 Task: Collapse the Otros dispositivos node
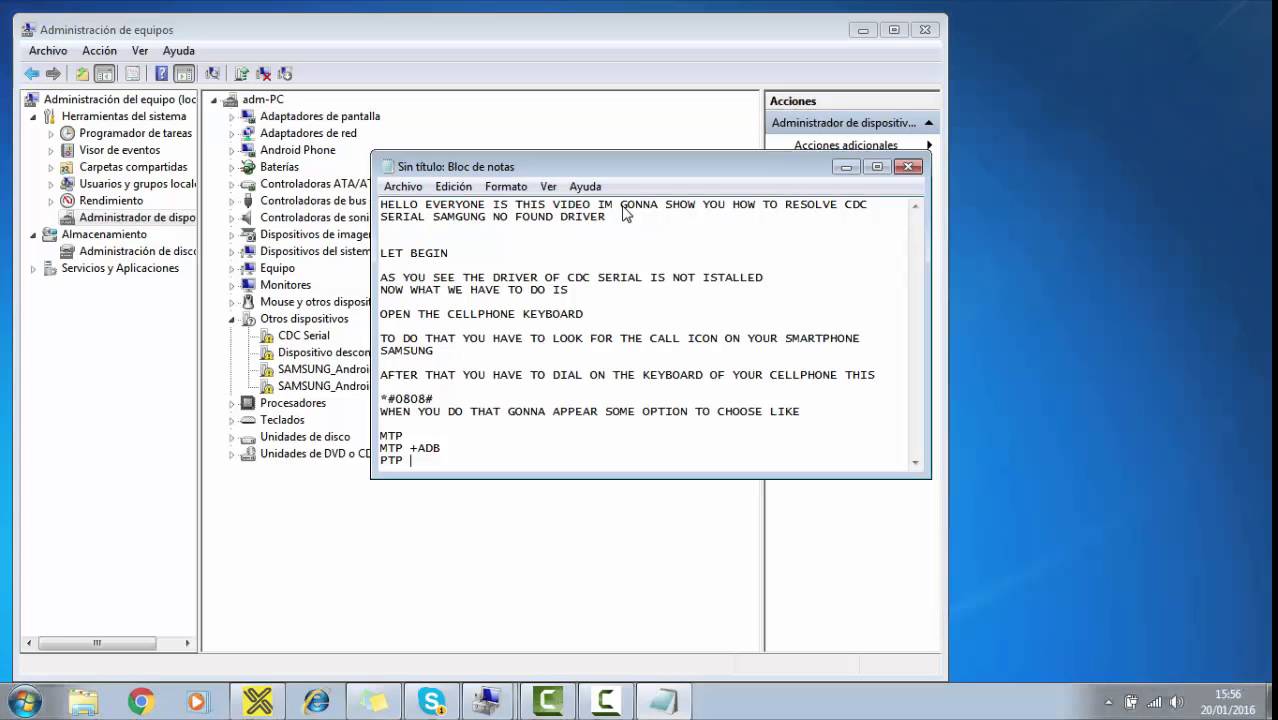231,320
